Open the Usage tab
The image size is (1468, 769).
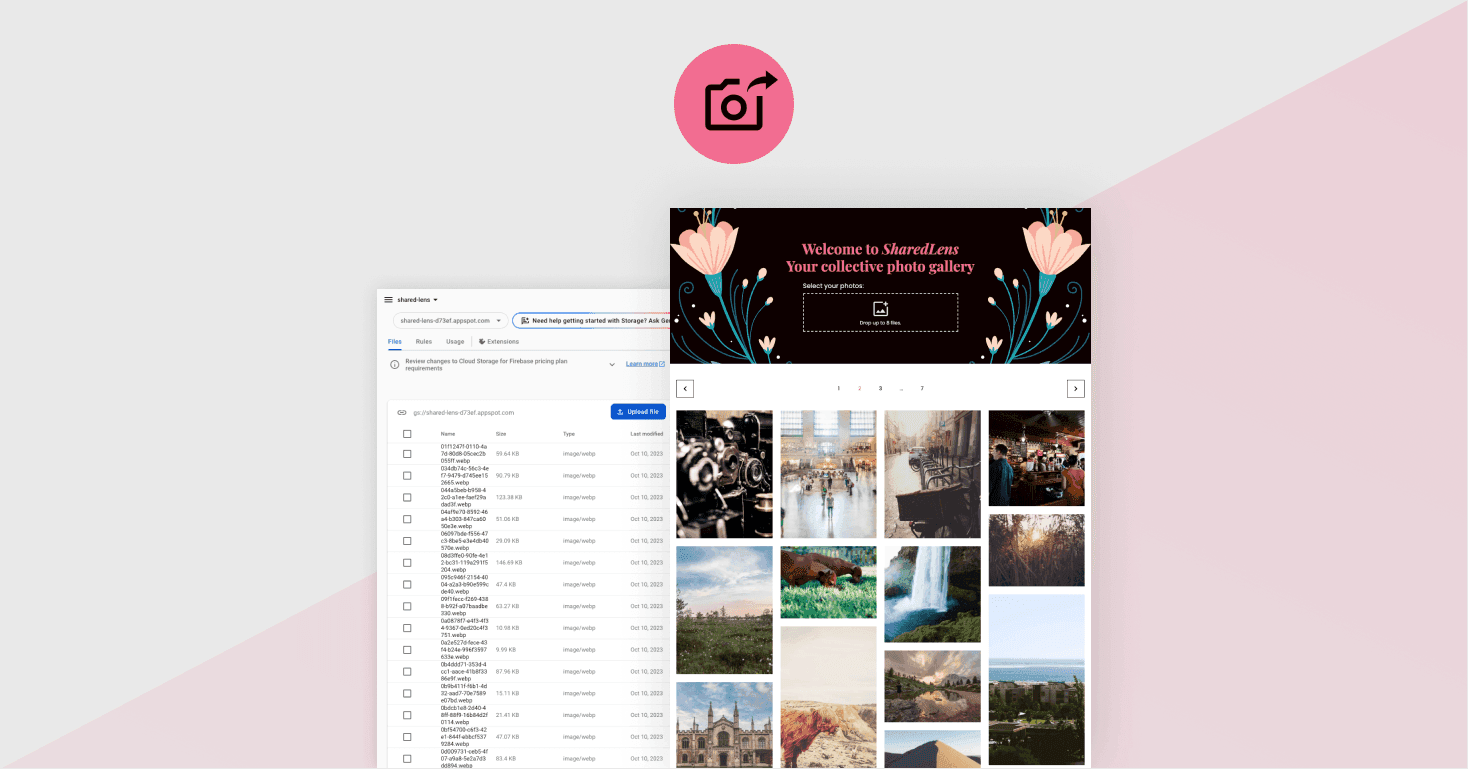coord(455,342)
